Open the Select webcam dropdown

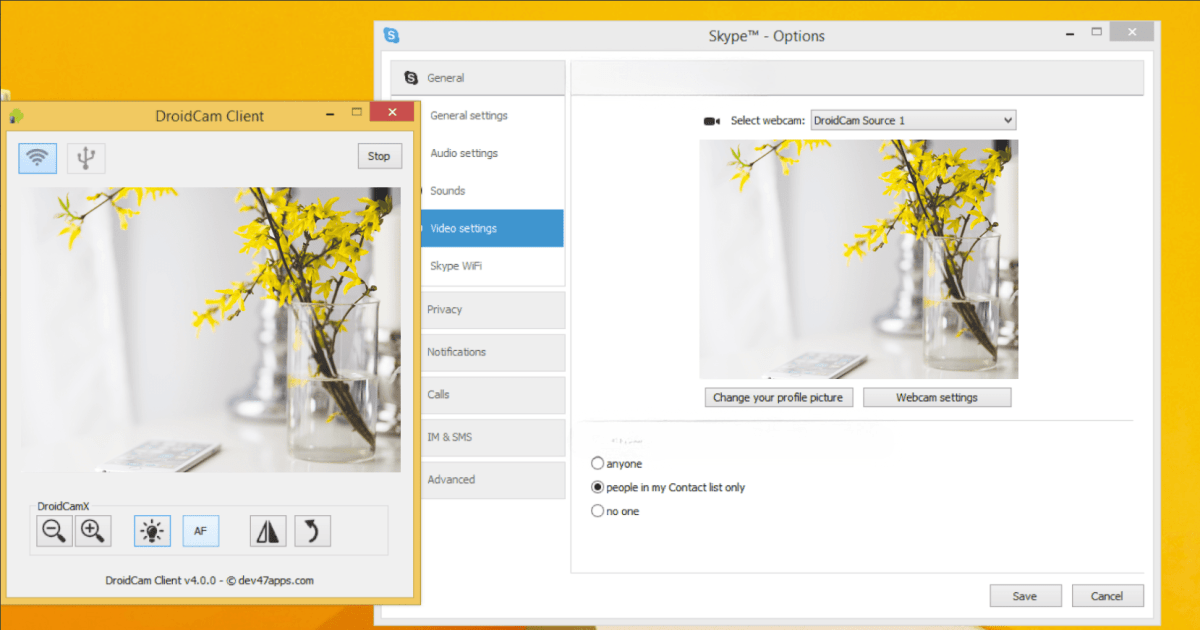click(x=1005, y=119)
